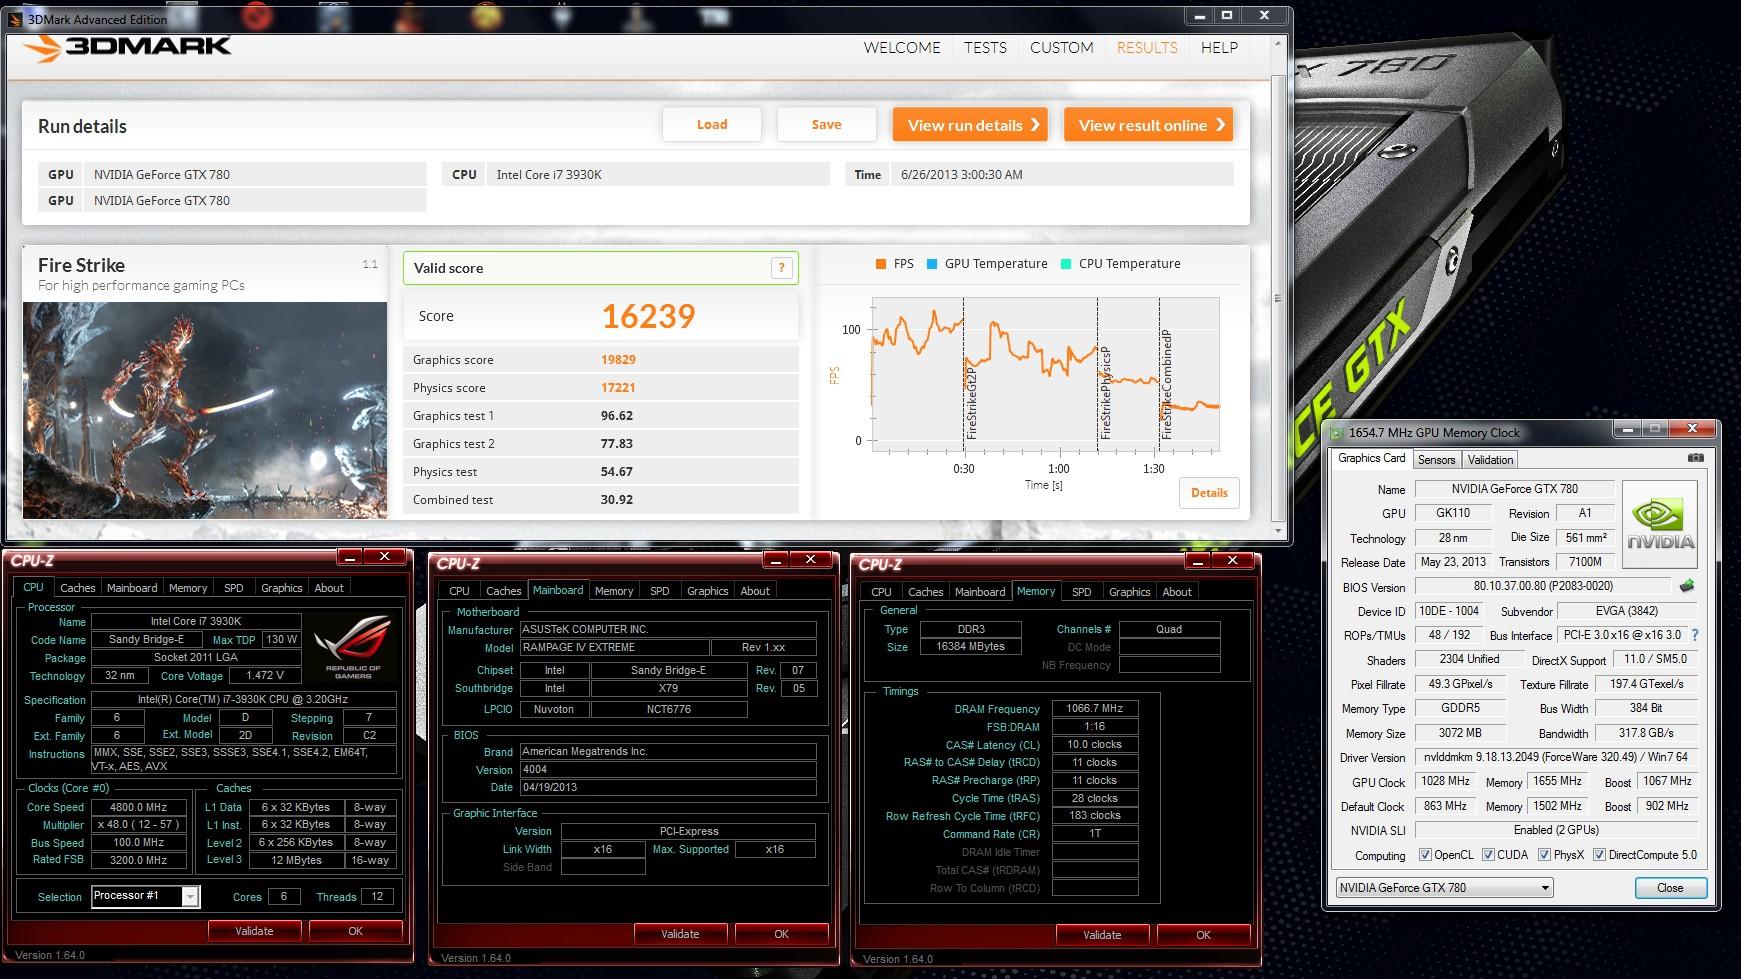1741x979 pixels.
Task: Click OK in the CPU-Z memory window
Action: point(1204,935)
